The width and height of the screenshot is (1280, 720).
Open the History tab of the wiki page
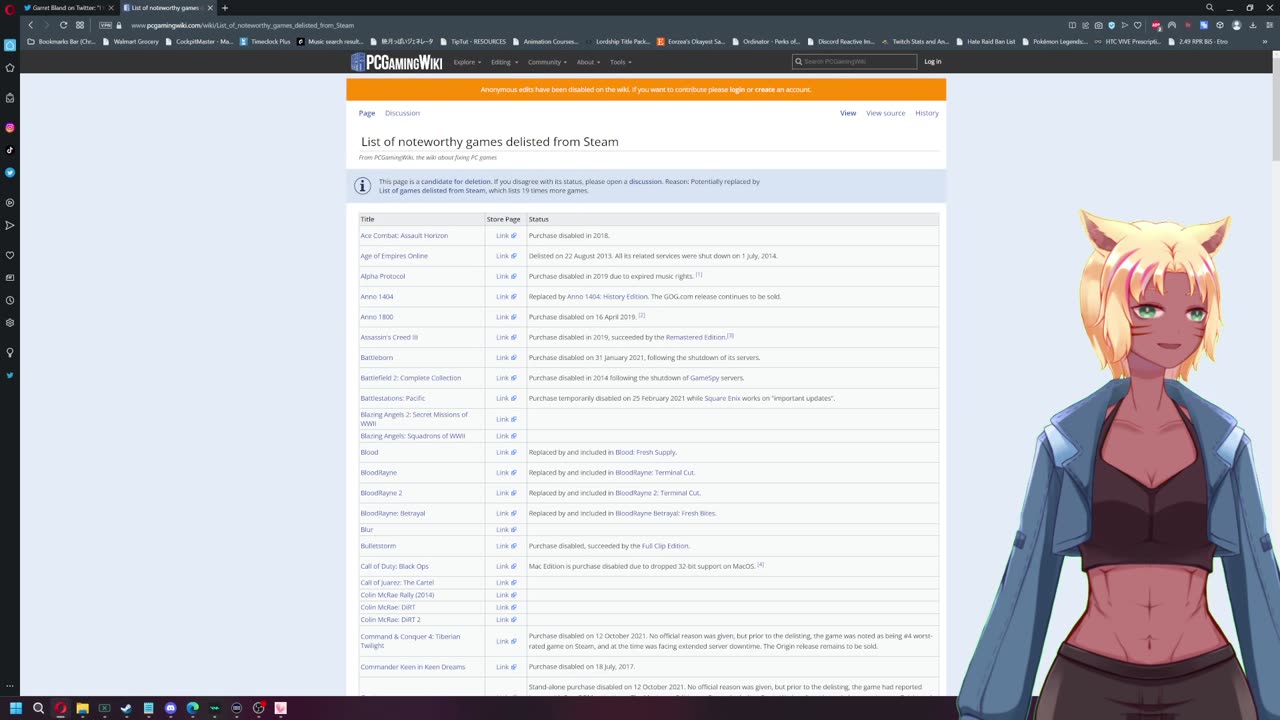tap(927, 113)
